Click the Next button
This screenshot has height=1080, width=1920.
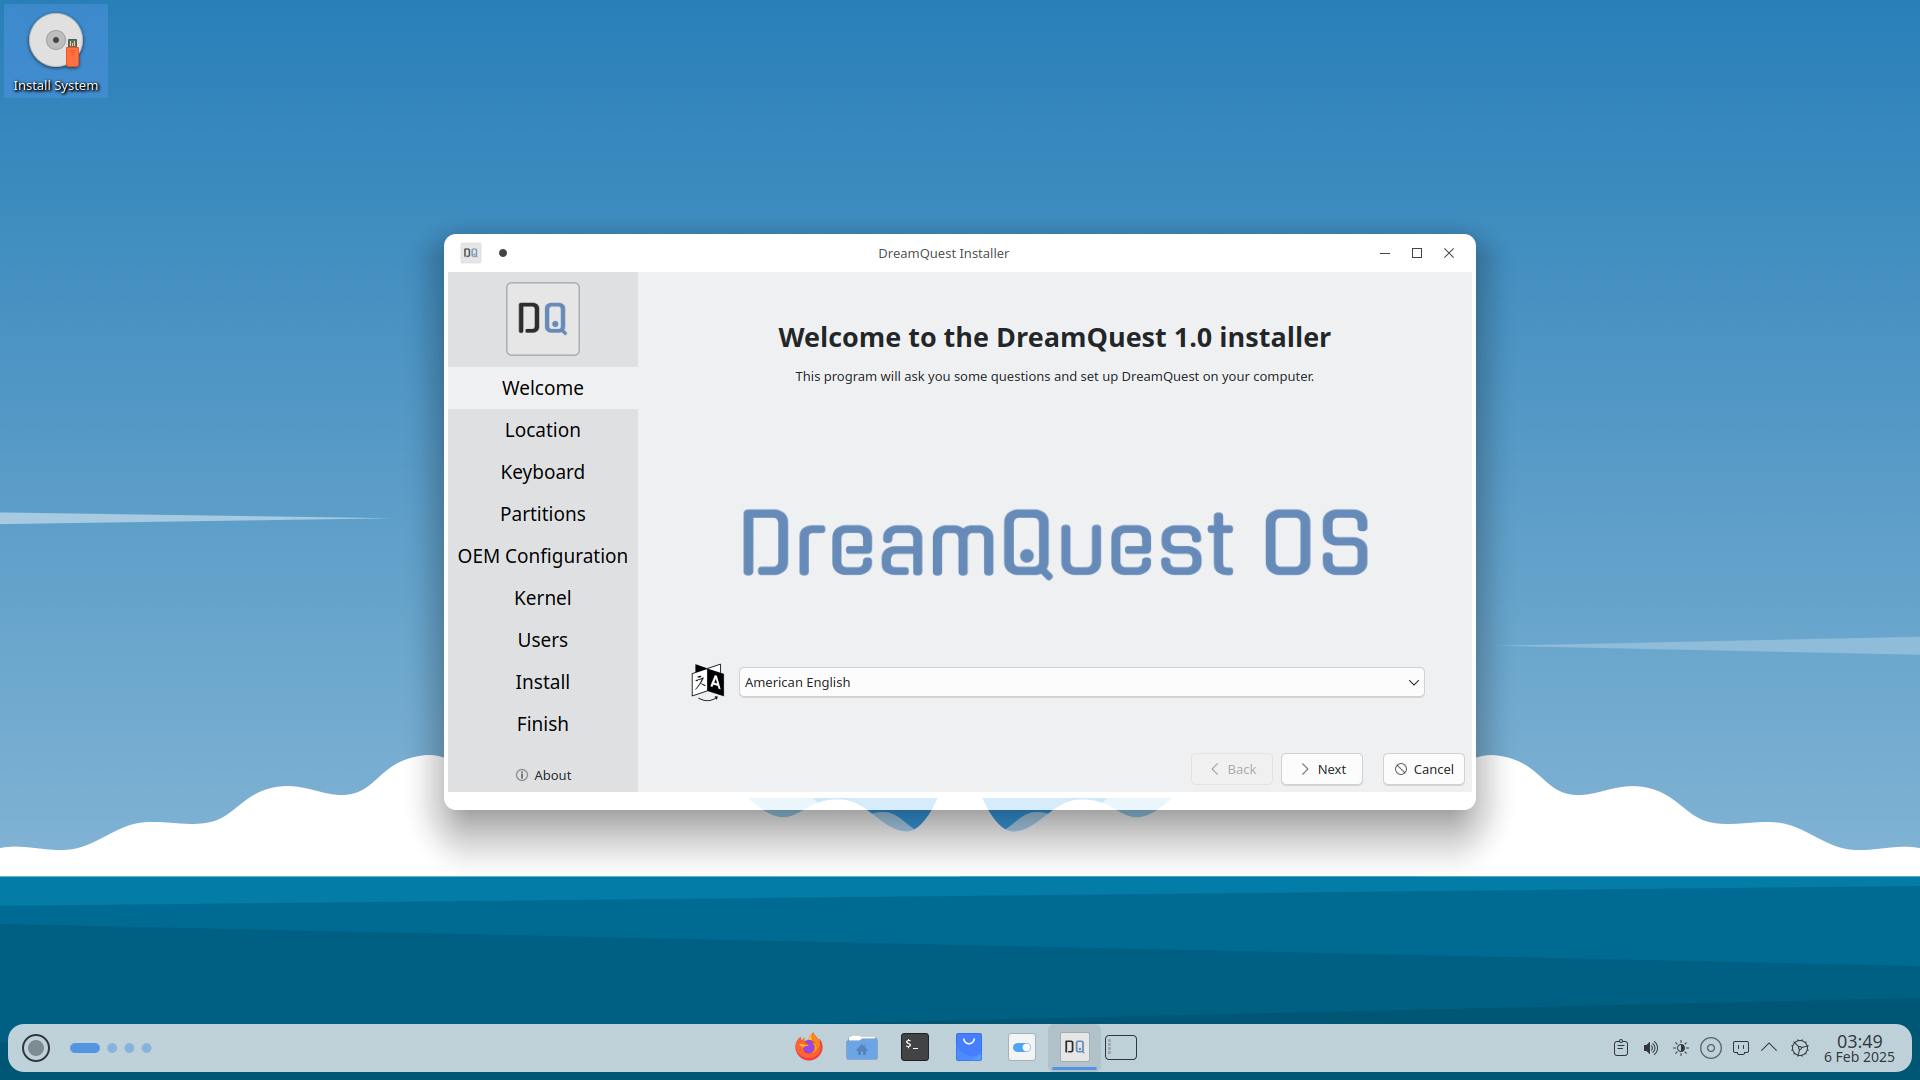pos(1321,769)
